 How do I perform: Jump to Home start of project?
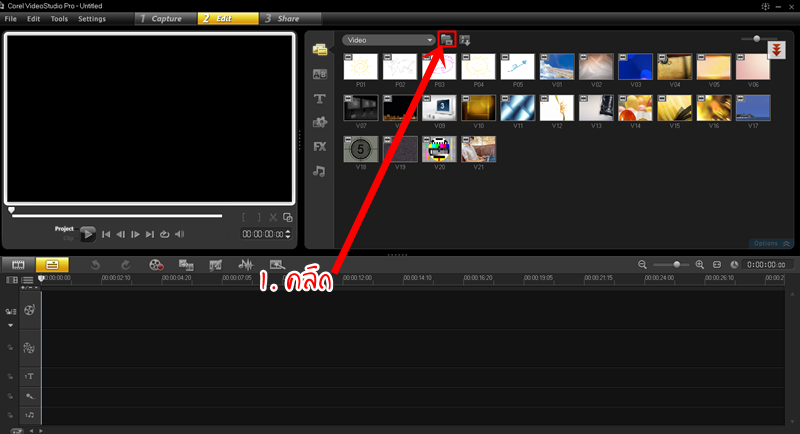(x=106, y=234)
